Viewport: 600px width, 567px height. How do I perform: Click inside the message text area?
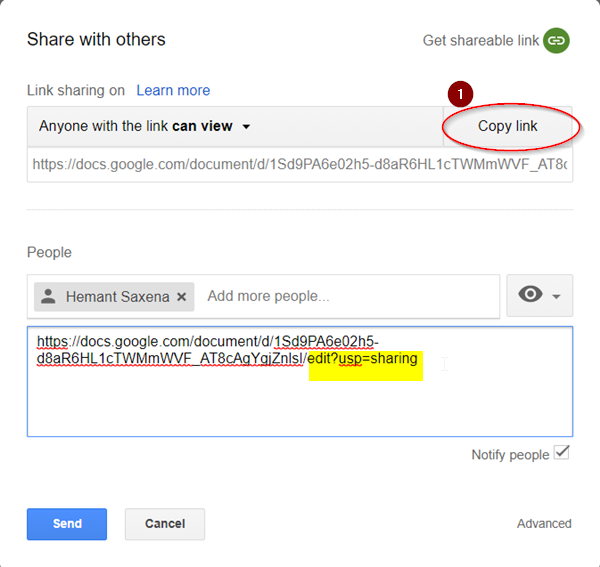point(299,400)
